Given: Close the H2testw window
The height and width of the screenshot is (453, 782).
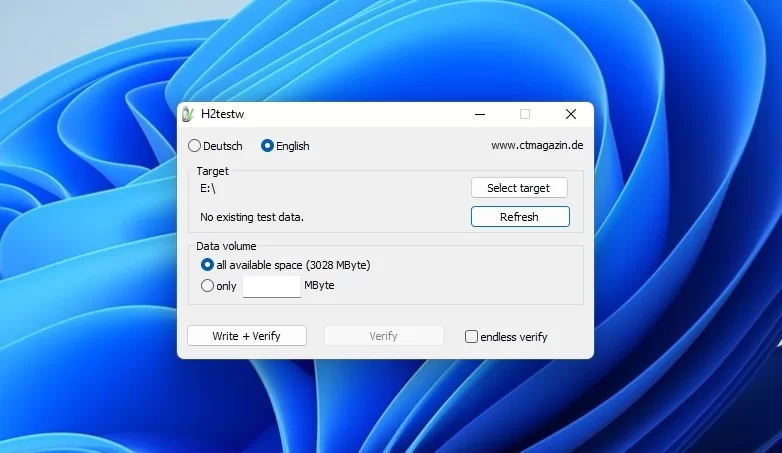Looking at the screenshot, I should point(571,114).
